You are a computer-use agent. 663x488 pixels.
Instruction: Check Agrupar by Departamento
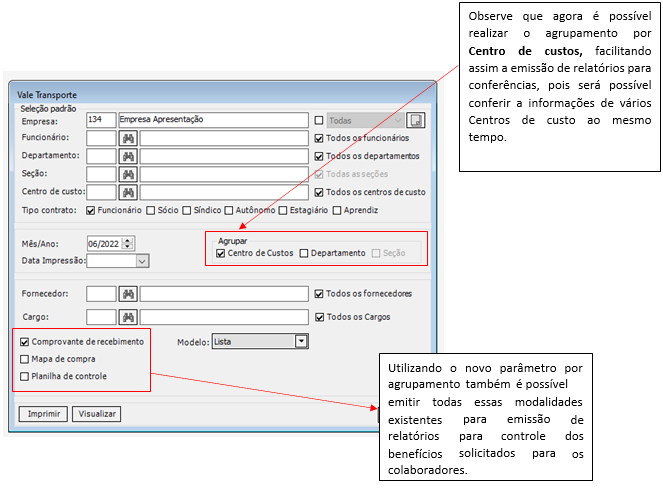(304, 253)
